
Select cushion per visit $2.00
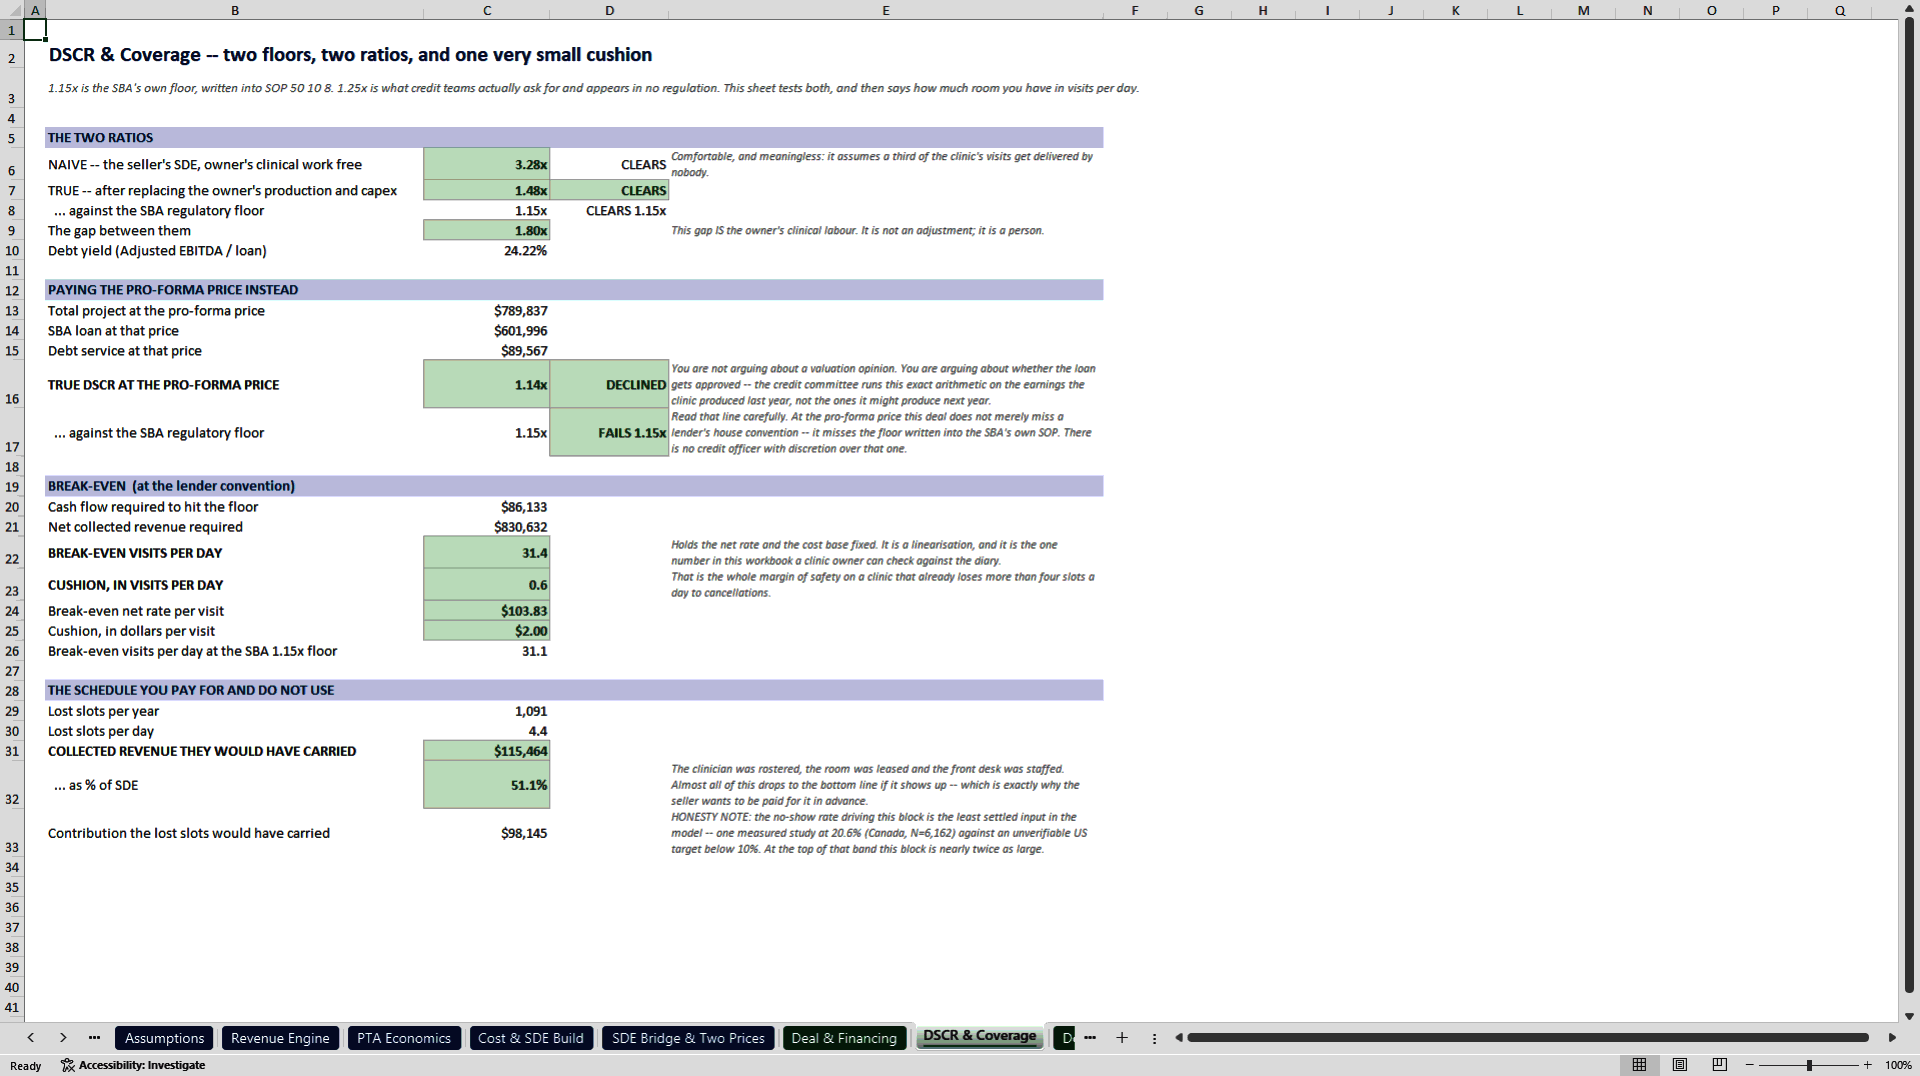487,630
